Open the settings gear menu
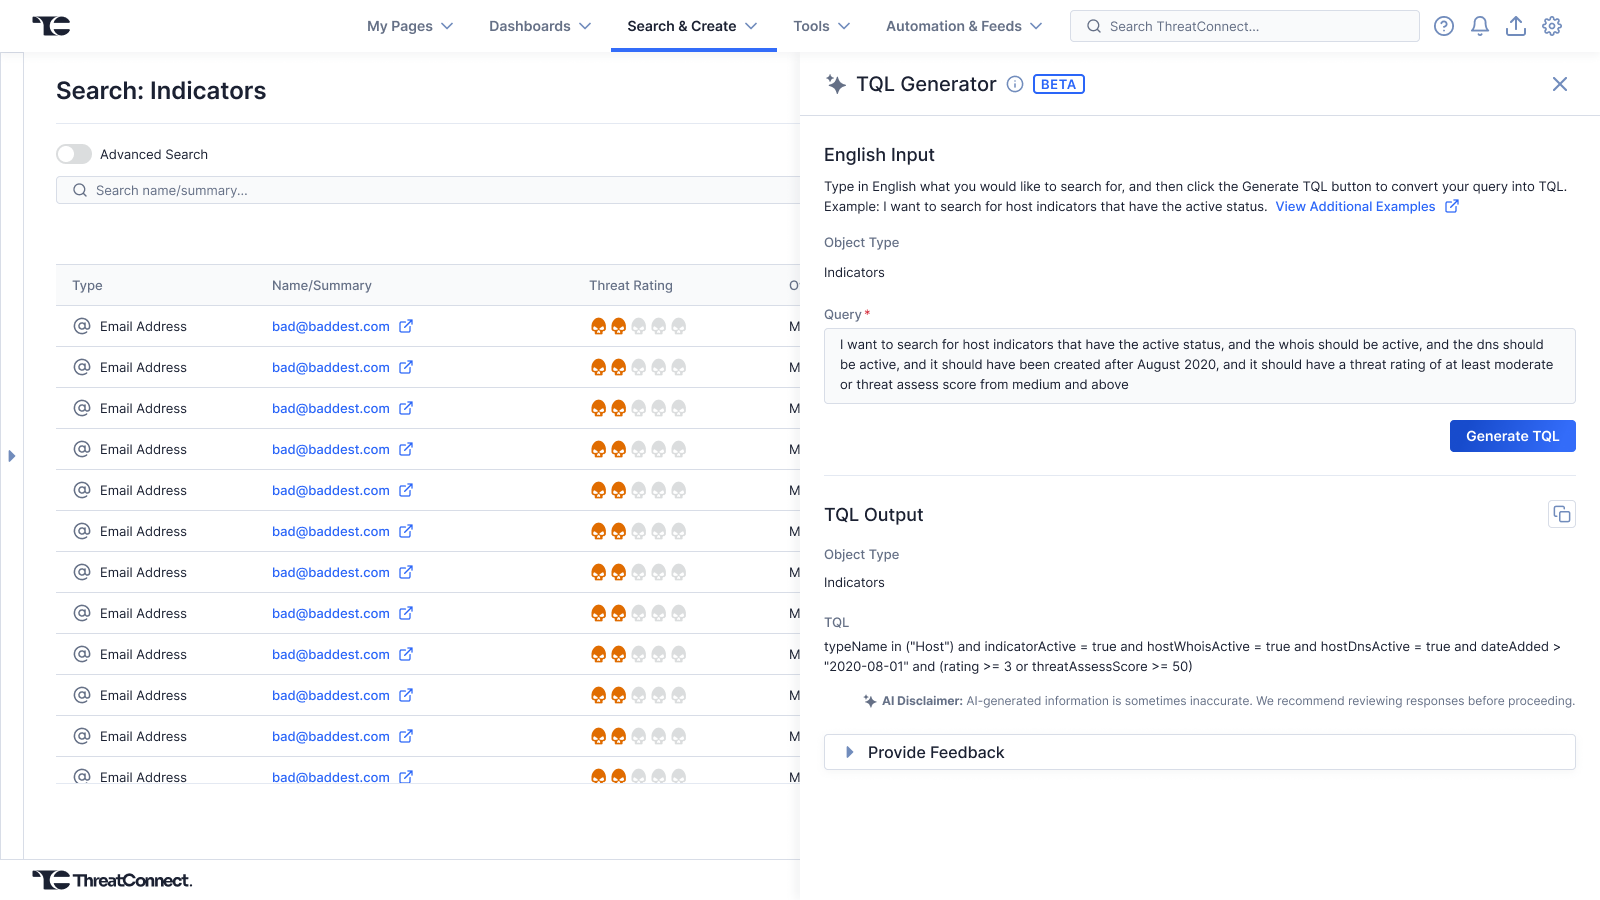Viewport: 1600px width, 900px height. click(1551, 26)
